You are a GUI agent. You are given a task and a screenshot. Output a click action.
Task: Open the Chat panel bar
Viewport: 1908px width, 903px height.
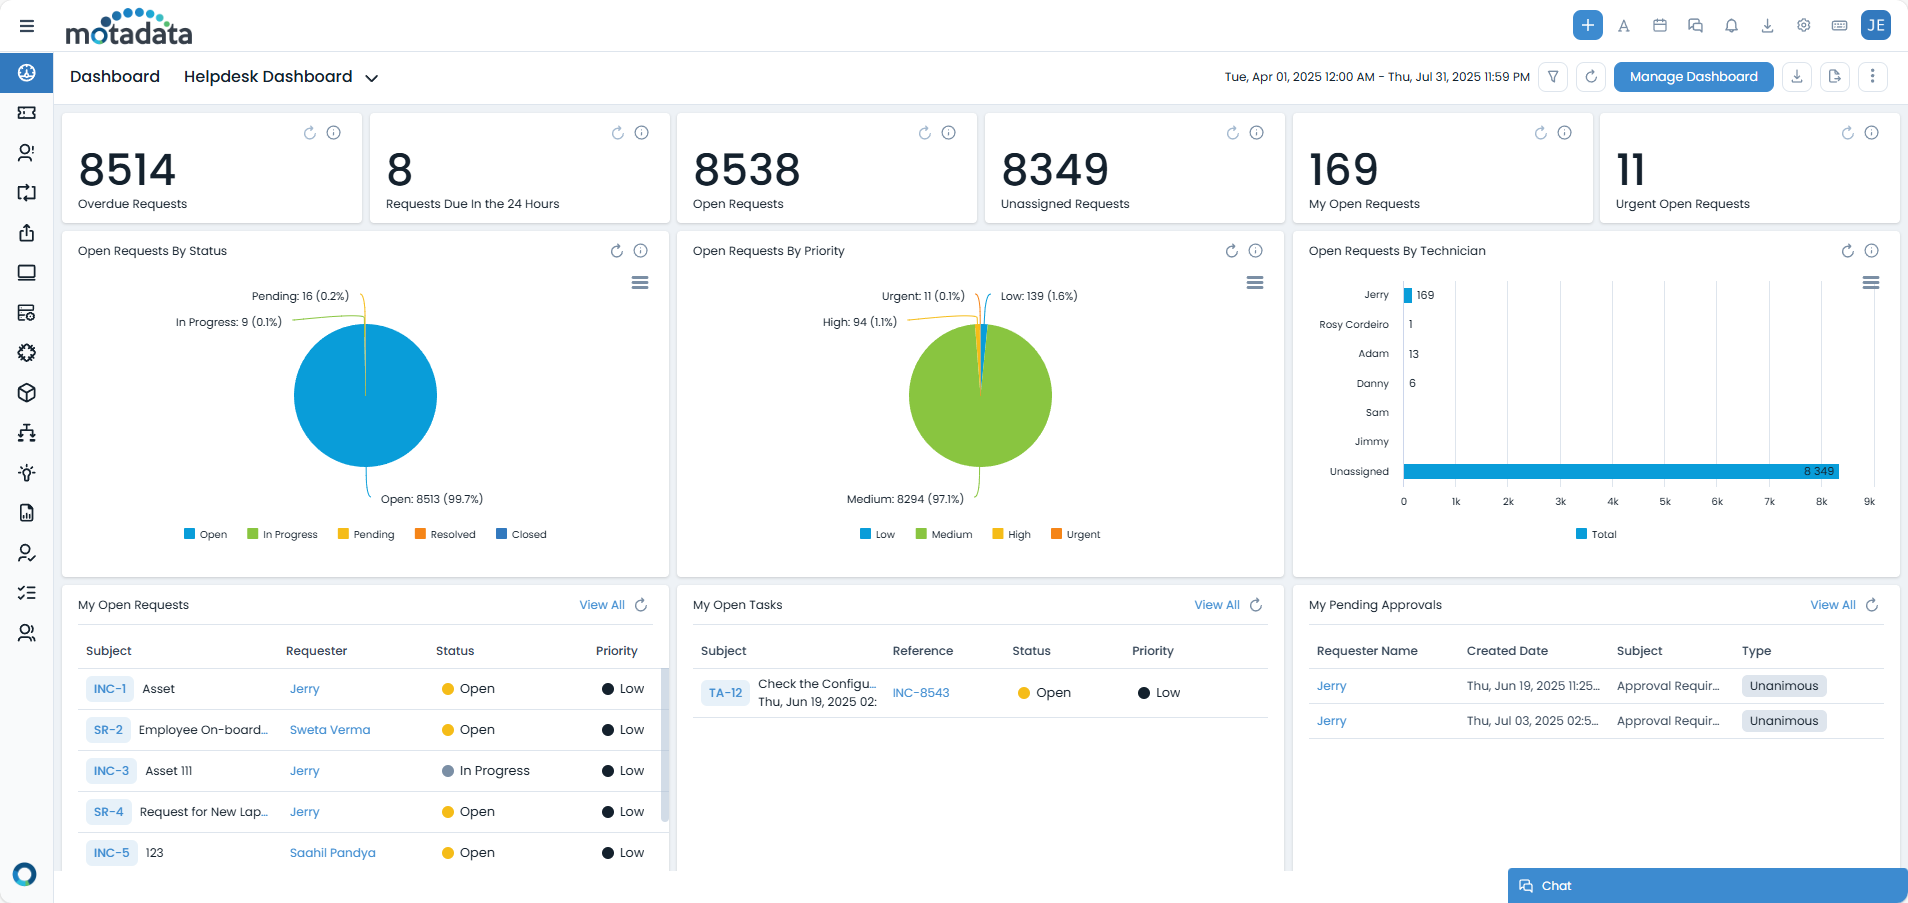coord(1707,886)
